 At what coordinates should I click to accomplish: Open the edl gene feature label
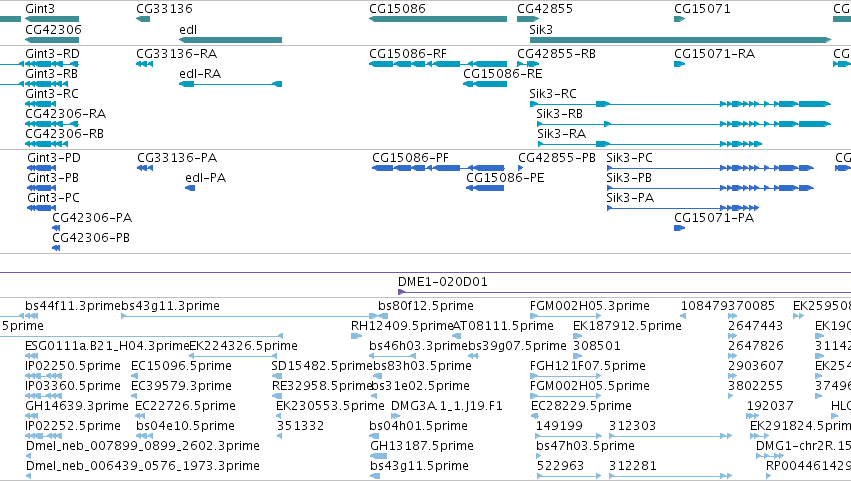pos(188,30)
